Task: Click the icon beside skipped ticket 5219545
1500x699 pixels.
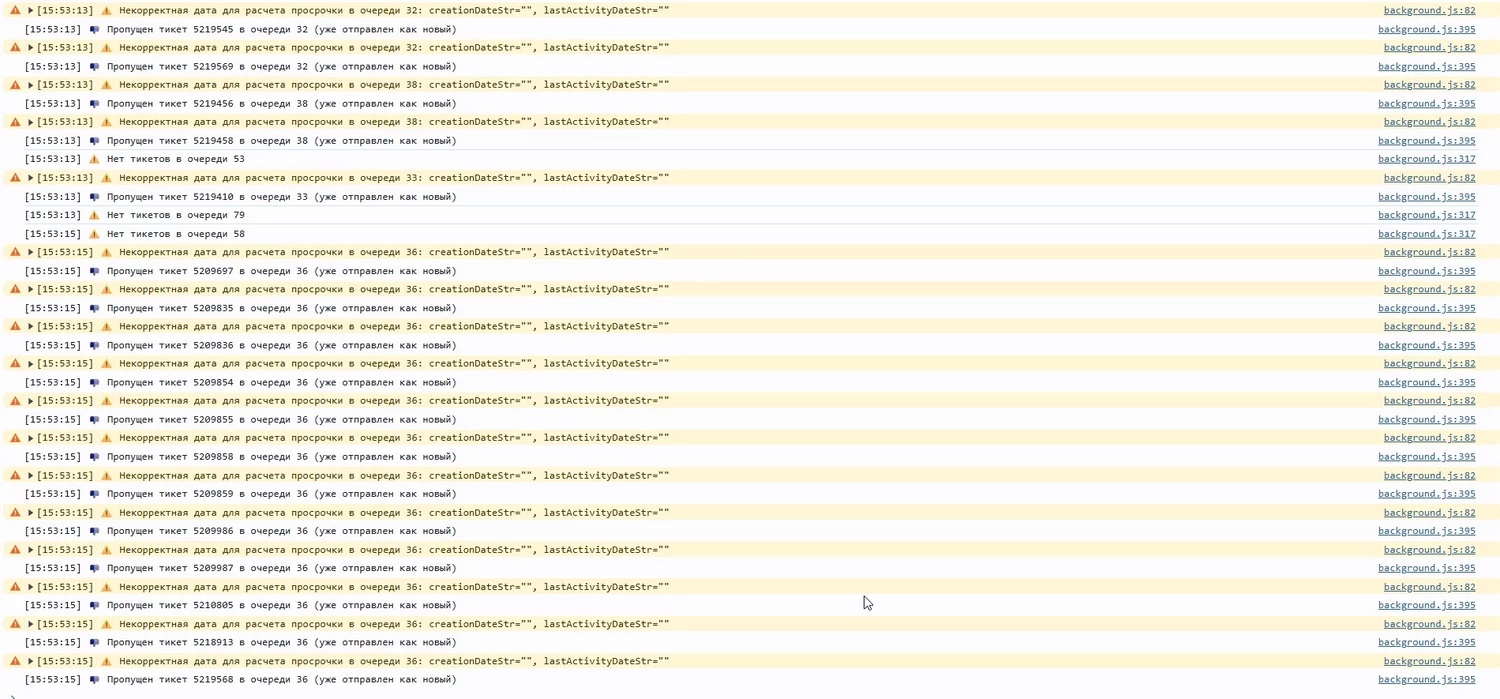Action: coord(94,30)
